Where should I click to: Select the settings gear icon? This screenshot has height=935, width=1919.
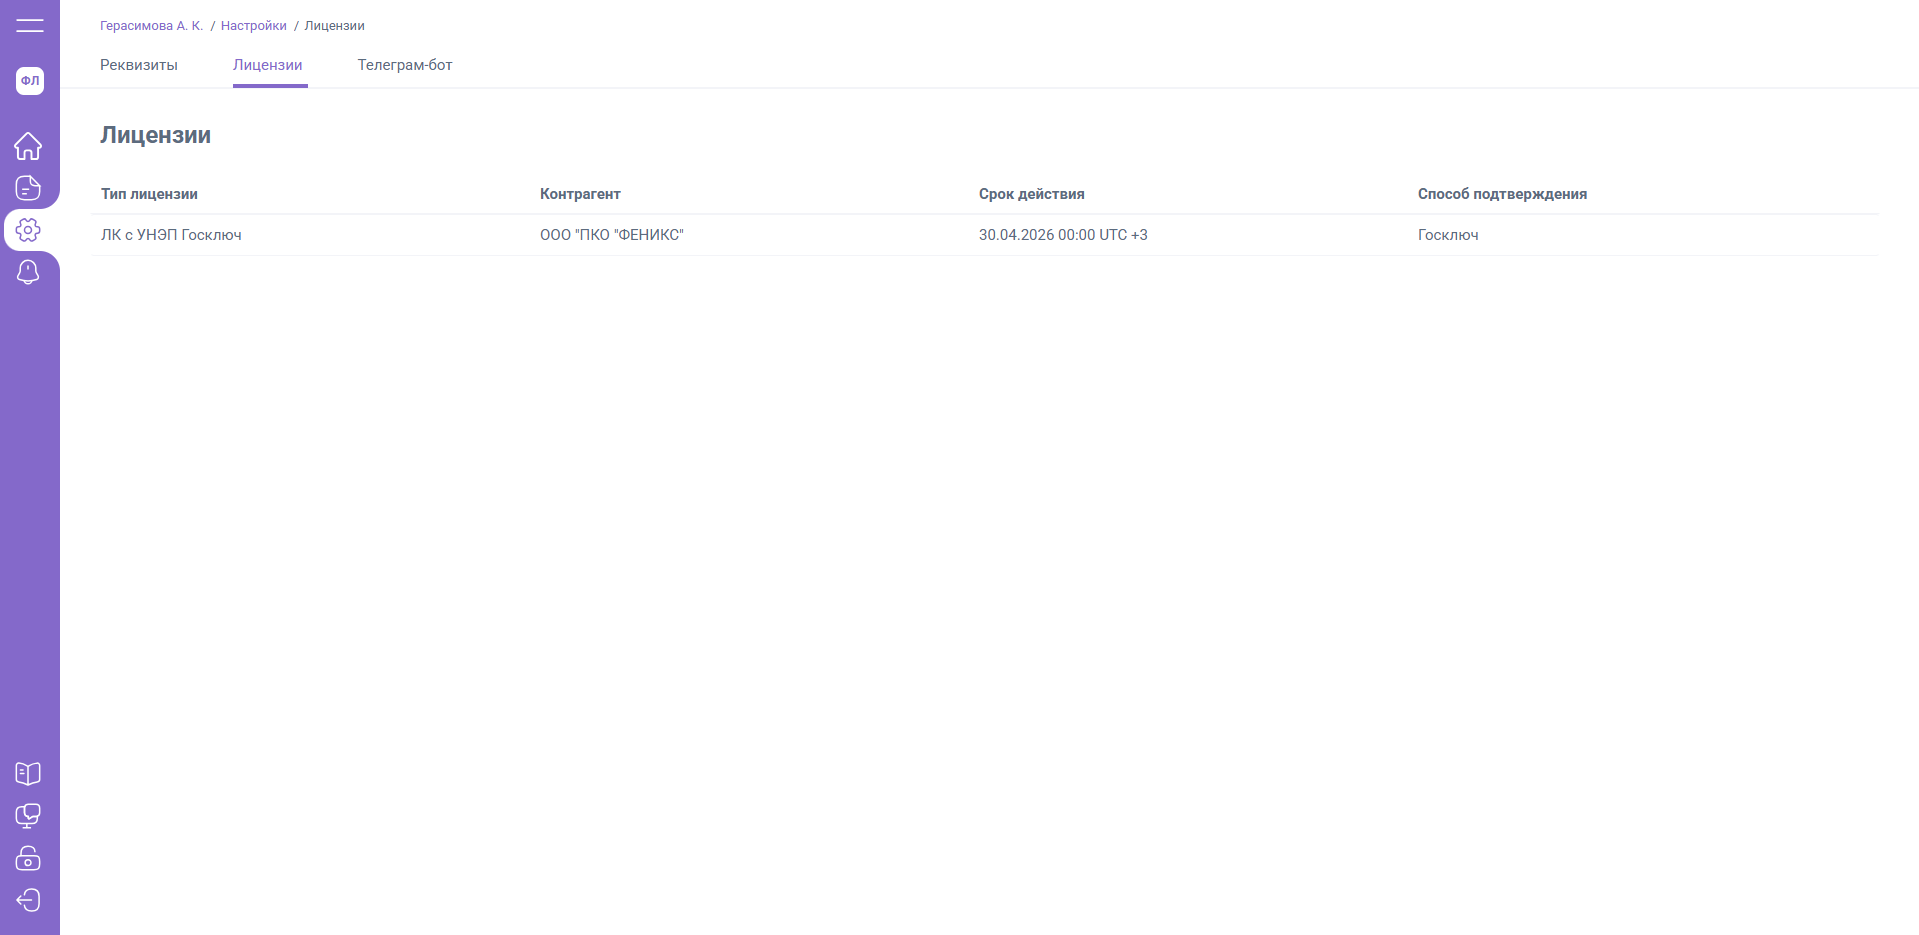tap(28, 230)
